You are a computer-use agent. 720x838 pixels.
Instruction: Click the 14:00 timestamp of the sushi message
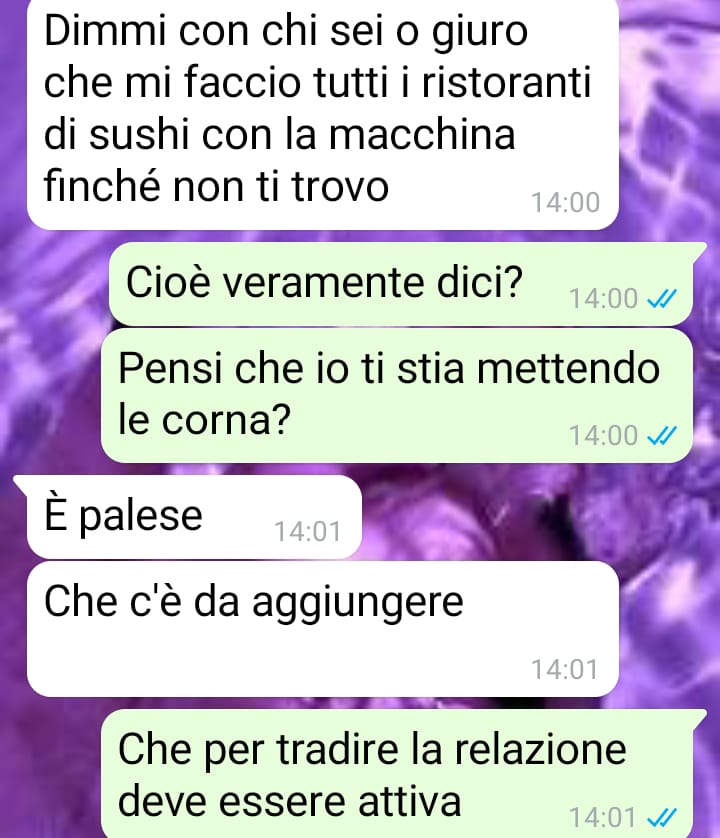565,203
